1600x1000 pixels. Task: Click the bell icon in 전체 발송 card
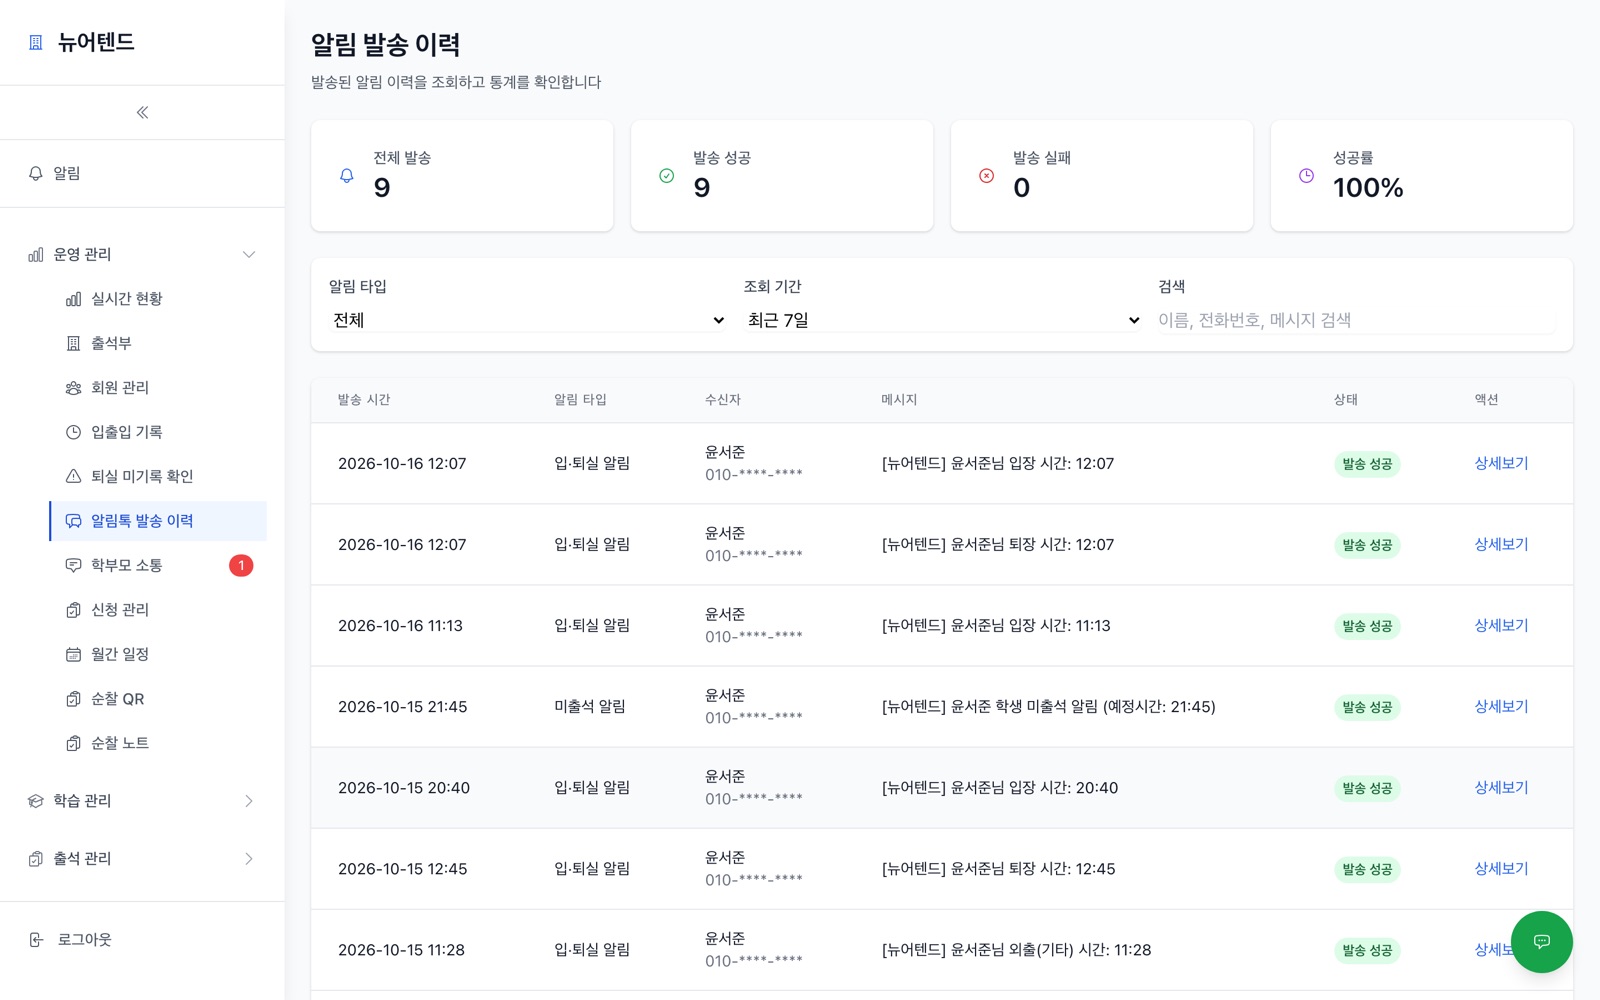coord(347,176)
